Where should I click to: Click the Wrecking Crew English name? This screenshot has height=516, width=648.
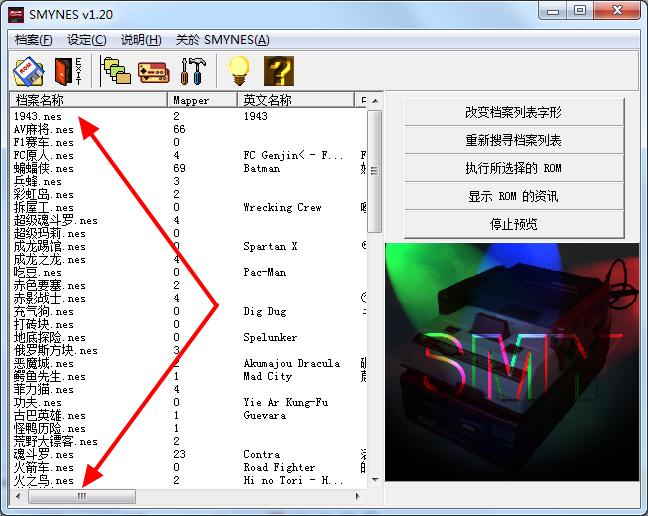(283, 207)
